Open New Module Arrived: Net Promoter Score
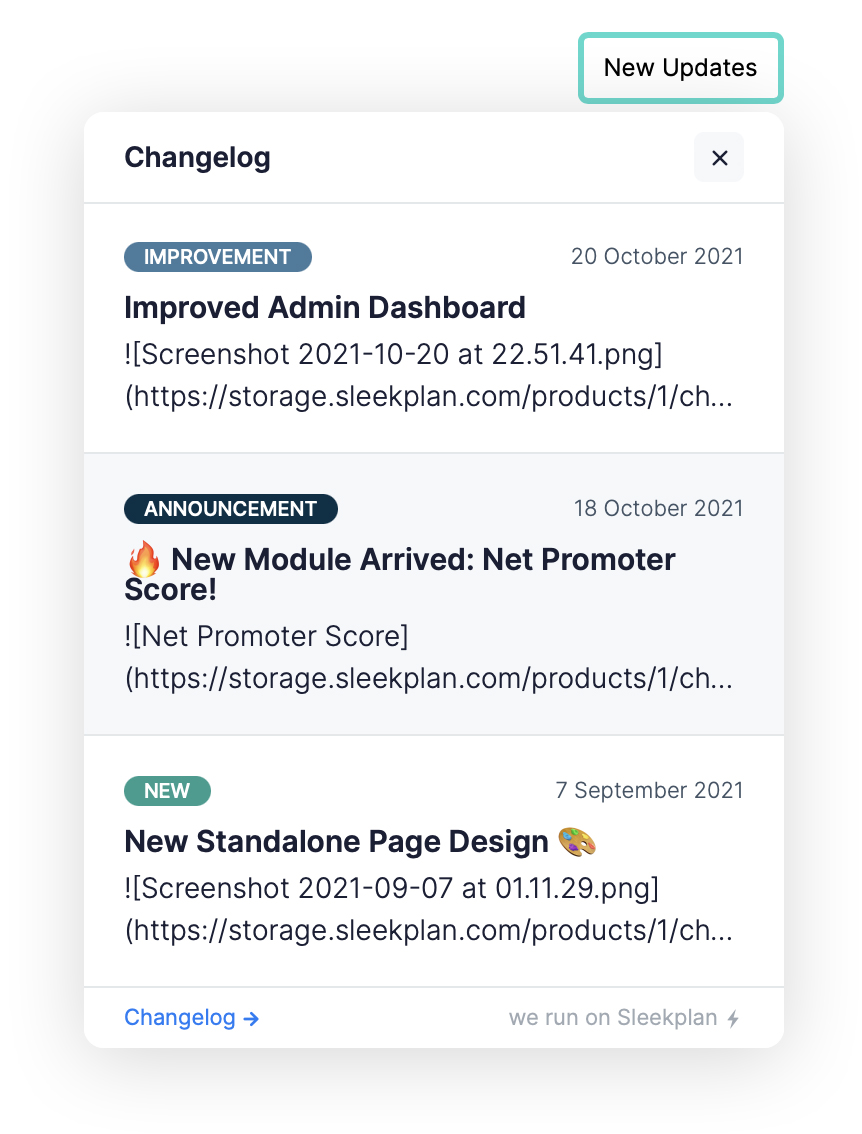Image resolution: width=862 pixels, height=1134 pixels. point(400,574)
